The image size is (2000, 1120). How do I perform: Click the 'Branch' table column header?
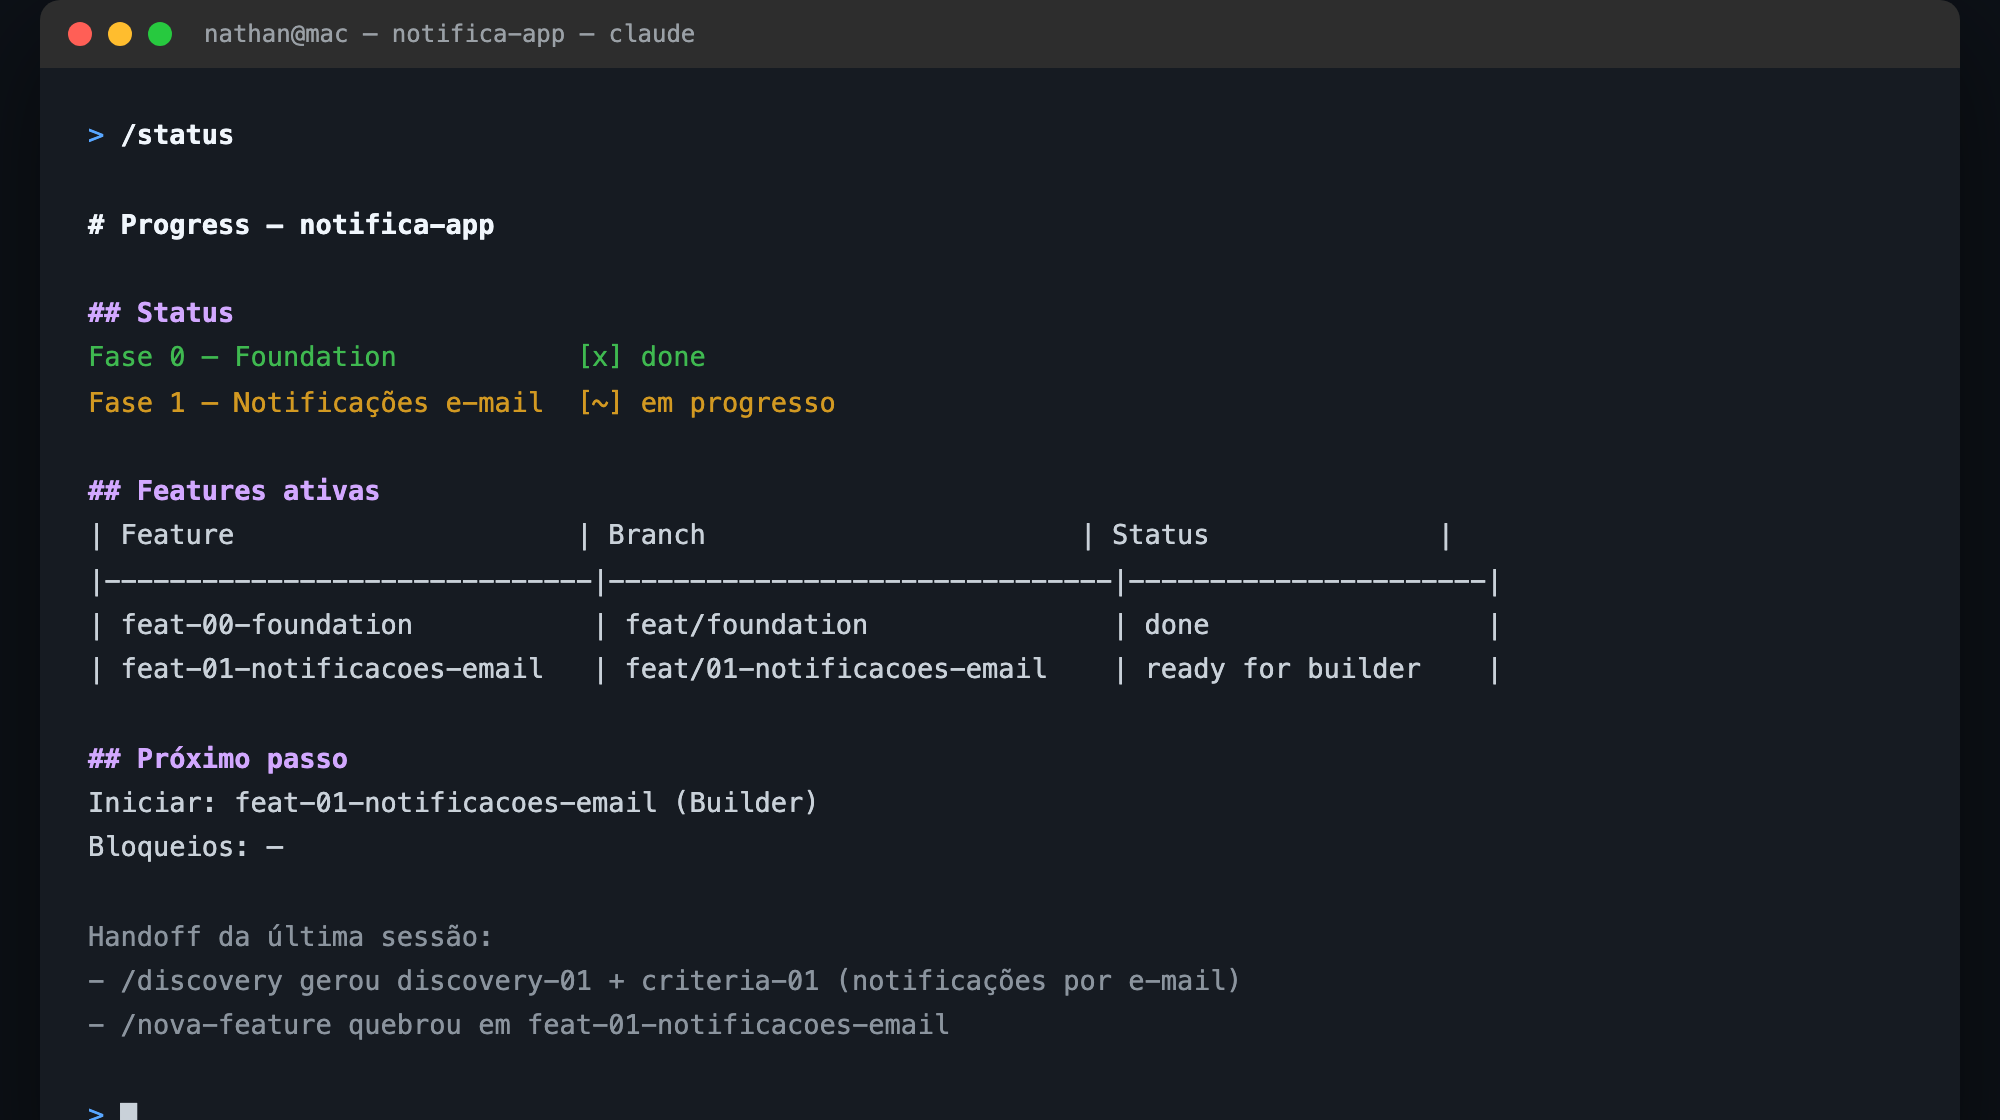click(x=657, y=535)
